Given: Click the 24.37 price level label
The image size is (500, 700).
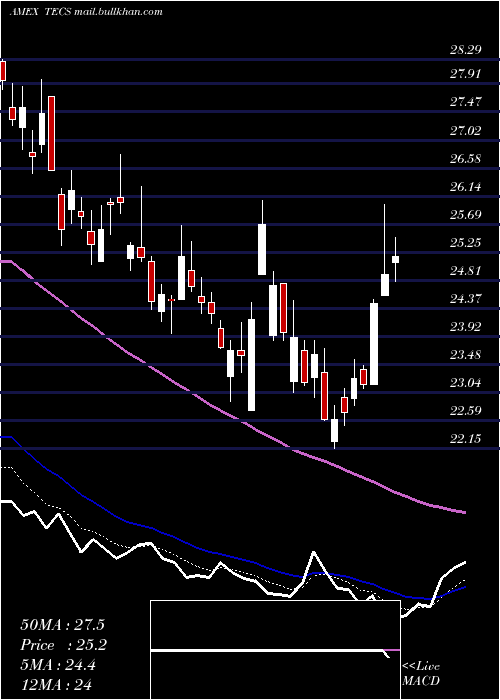Looking at the screenshot, I should click(x=466, y=299).
